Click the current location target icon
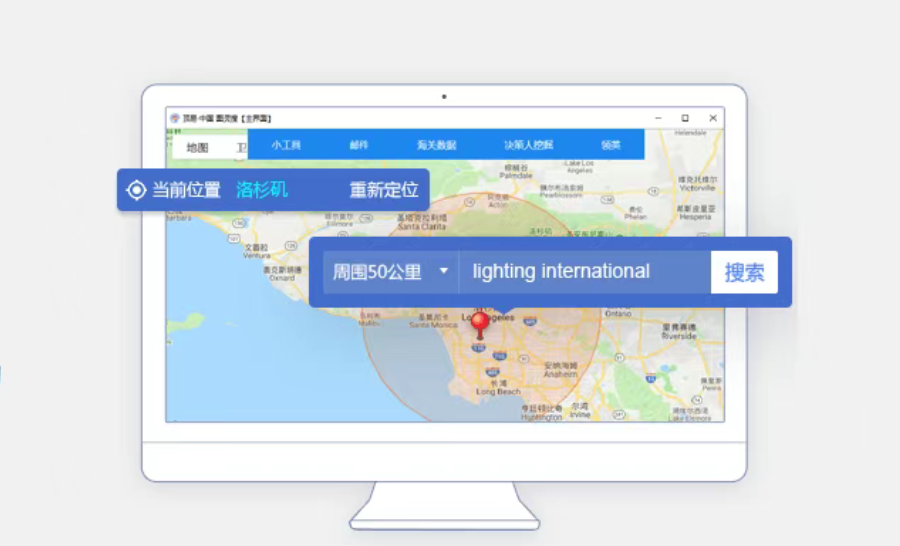900x546 pixels. (x=136, y=190)
